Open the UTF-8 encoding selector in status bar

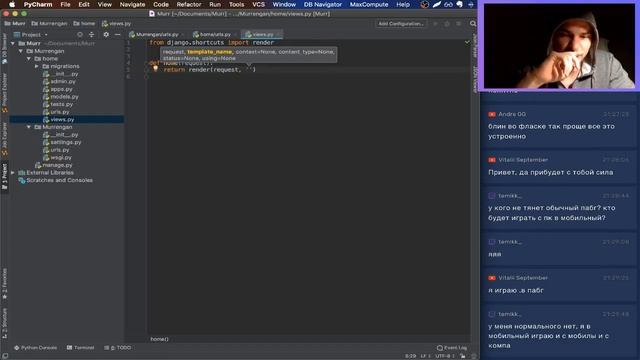(444, 356)
